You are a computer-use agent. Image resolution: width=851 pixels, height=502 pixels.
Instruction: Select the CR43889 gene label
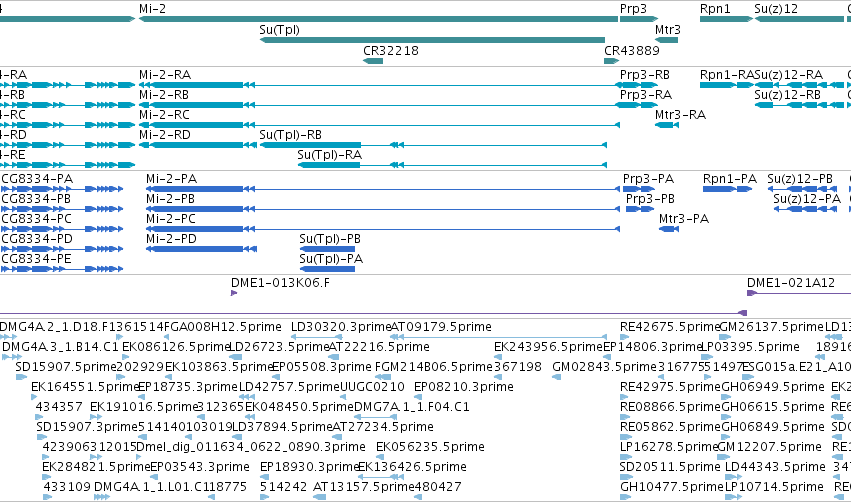[632, 50]
